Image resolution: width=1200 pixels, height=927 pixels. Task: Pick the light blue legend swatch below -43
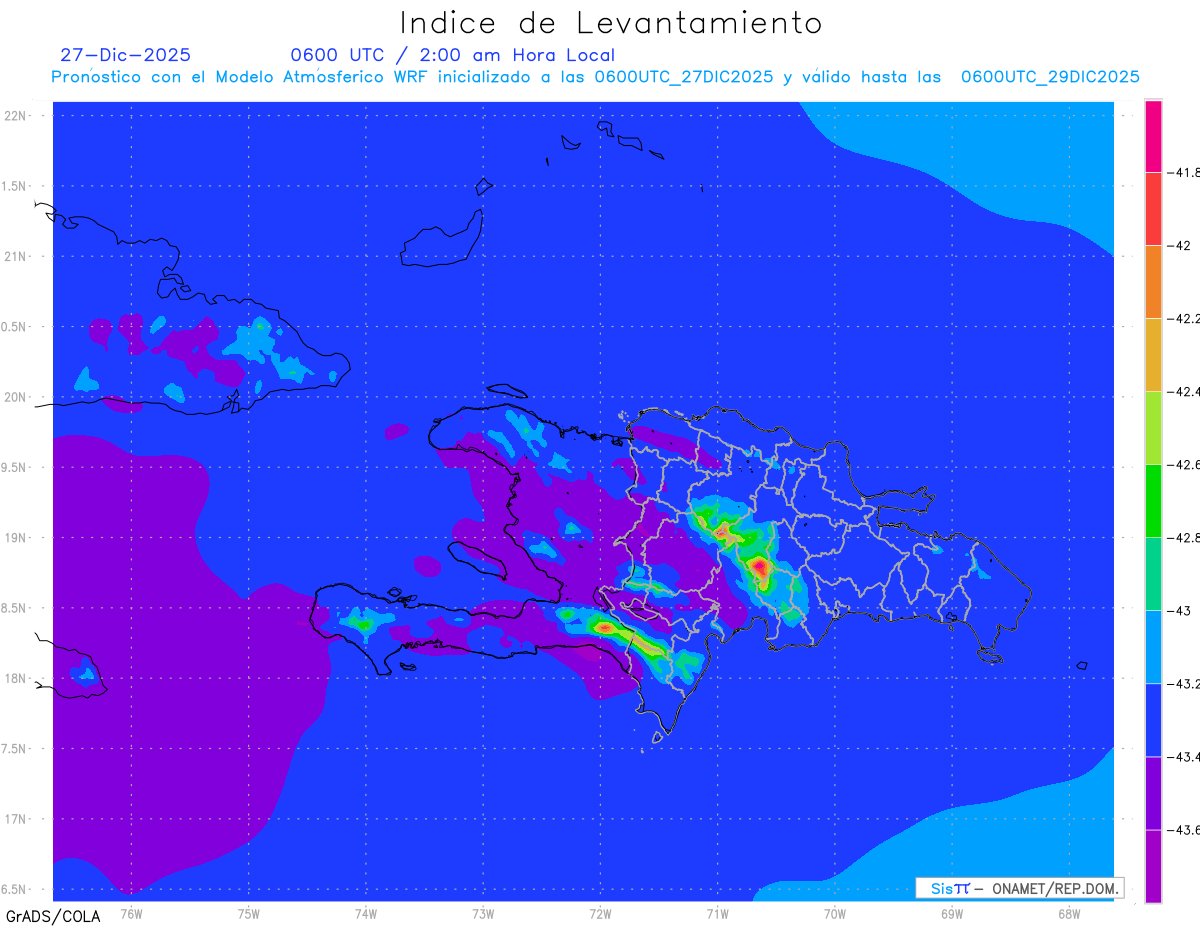1153,647
